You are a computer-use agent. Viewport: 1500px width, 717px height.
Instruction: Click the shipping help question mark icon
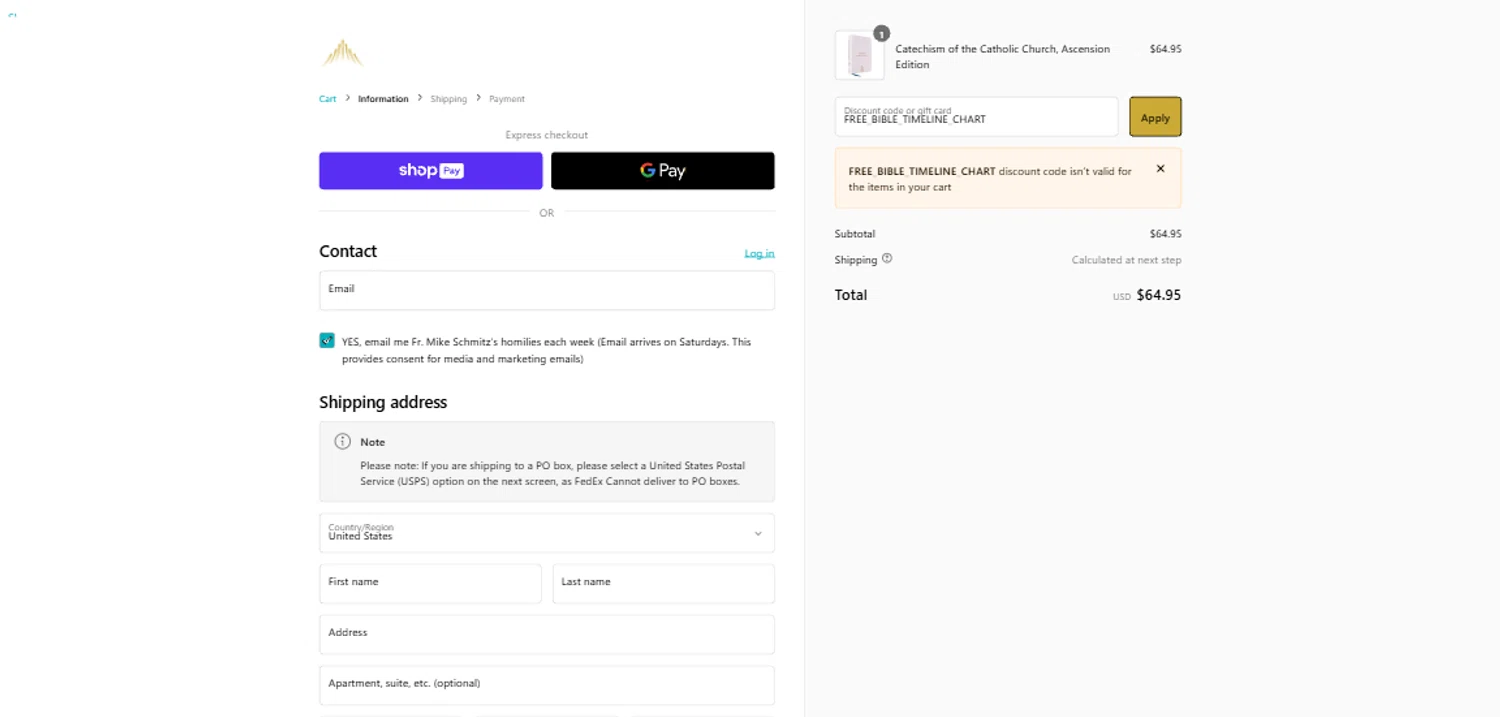click(x=887, y=259)
